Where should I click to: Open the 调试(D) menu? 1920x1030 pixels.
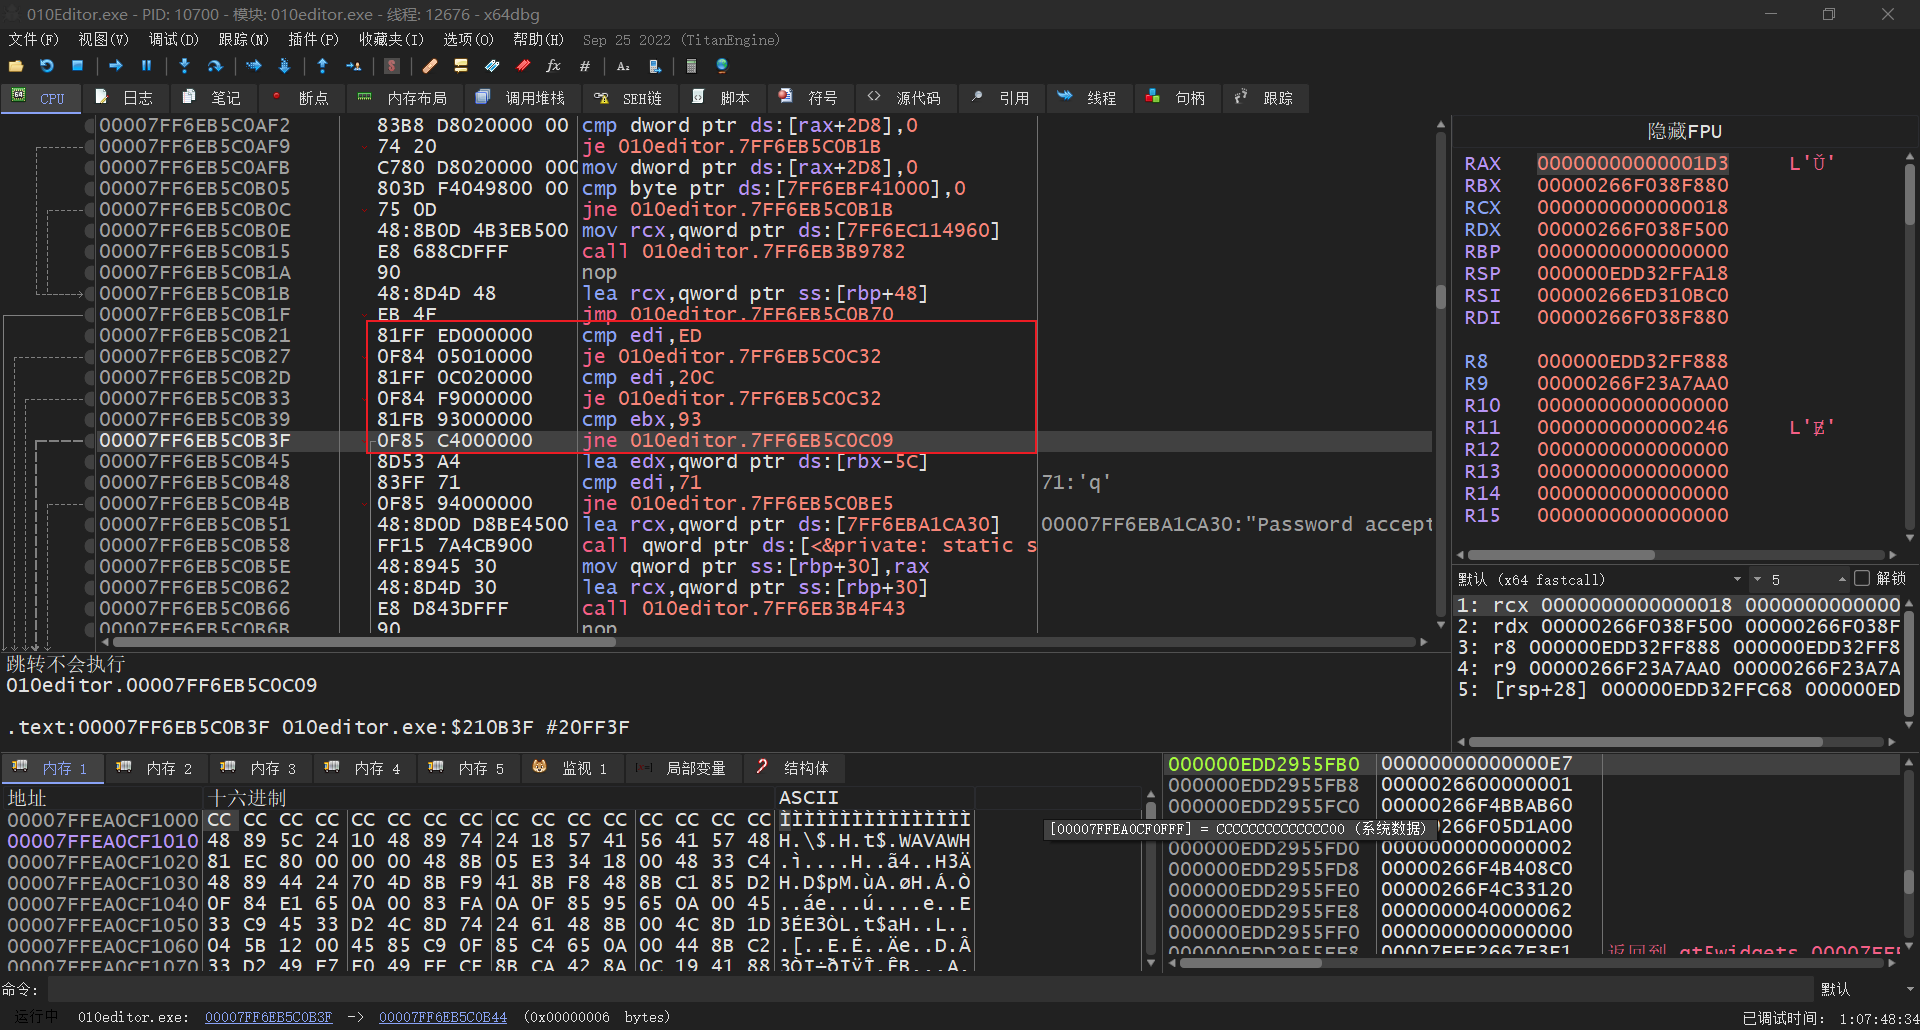click(173, 40)
